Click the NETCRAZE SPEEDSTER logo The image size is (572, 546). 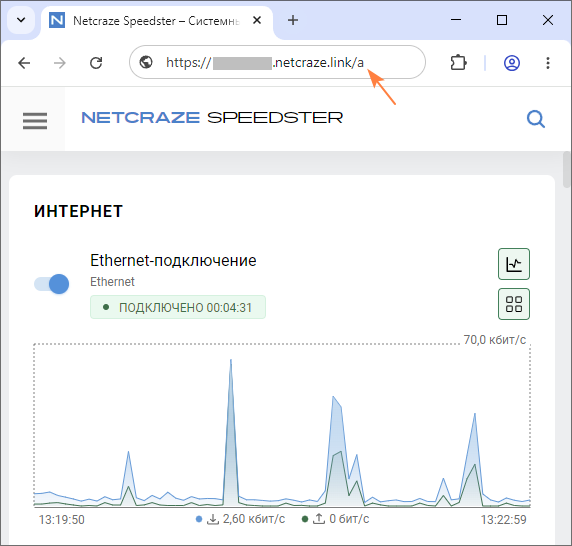tap(212, 118)
